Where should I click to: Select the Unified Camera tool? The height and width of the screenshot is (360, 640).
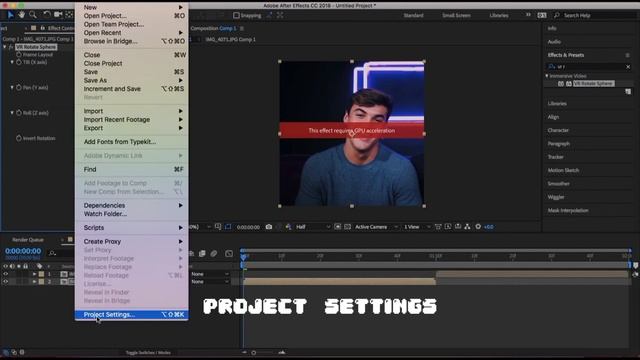(x=58, y=15)
